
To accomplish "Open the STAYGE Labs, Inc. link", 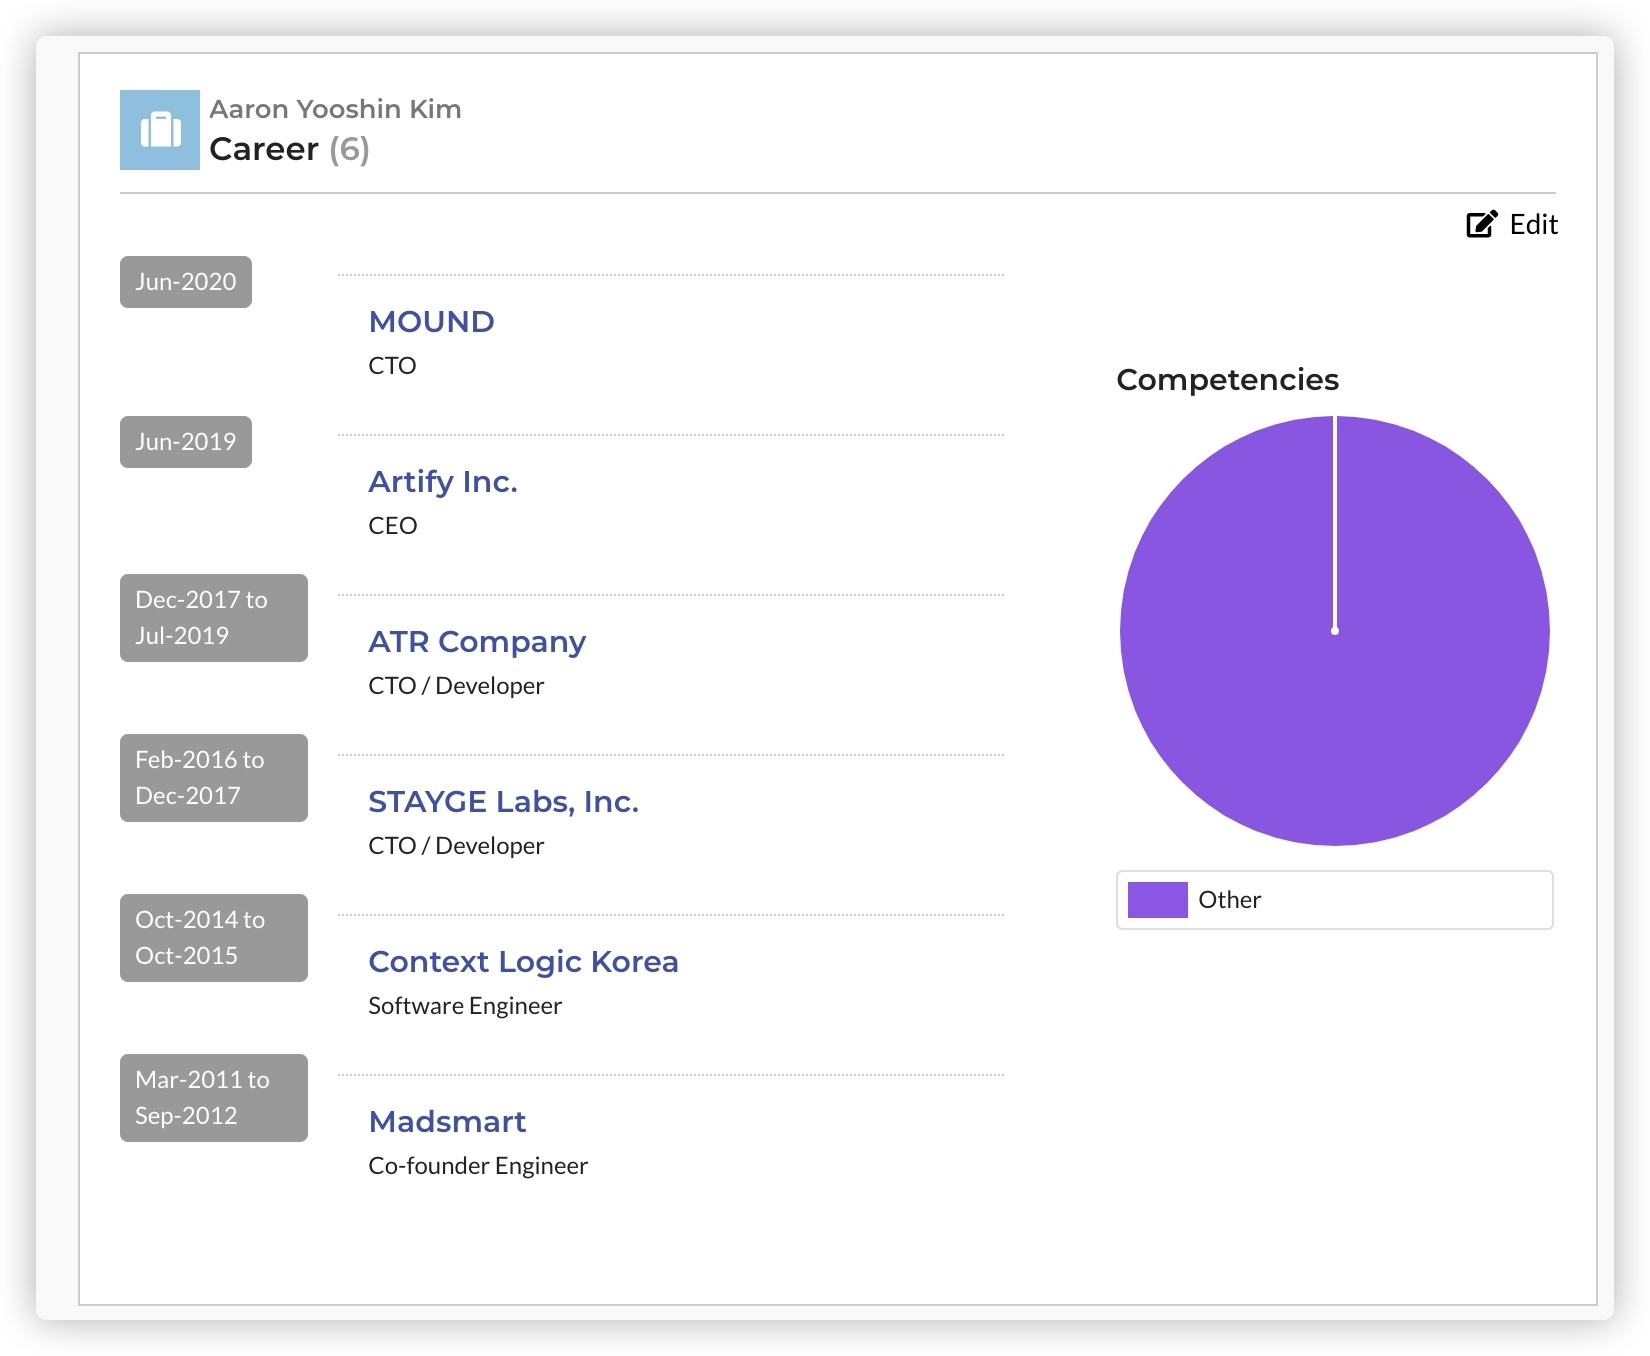I will click(x=503, y=802).
